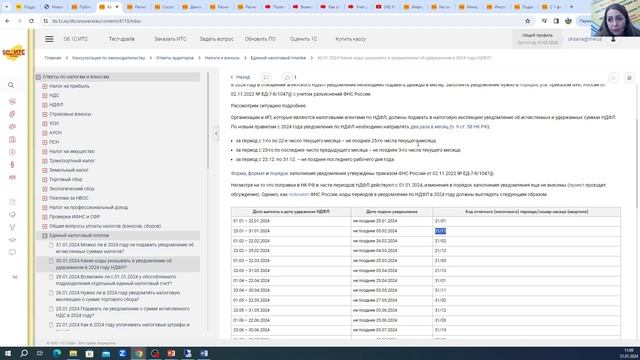Go to 'Главная' breadcrumb
640x360 pixels.
[53, 58]
